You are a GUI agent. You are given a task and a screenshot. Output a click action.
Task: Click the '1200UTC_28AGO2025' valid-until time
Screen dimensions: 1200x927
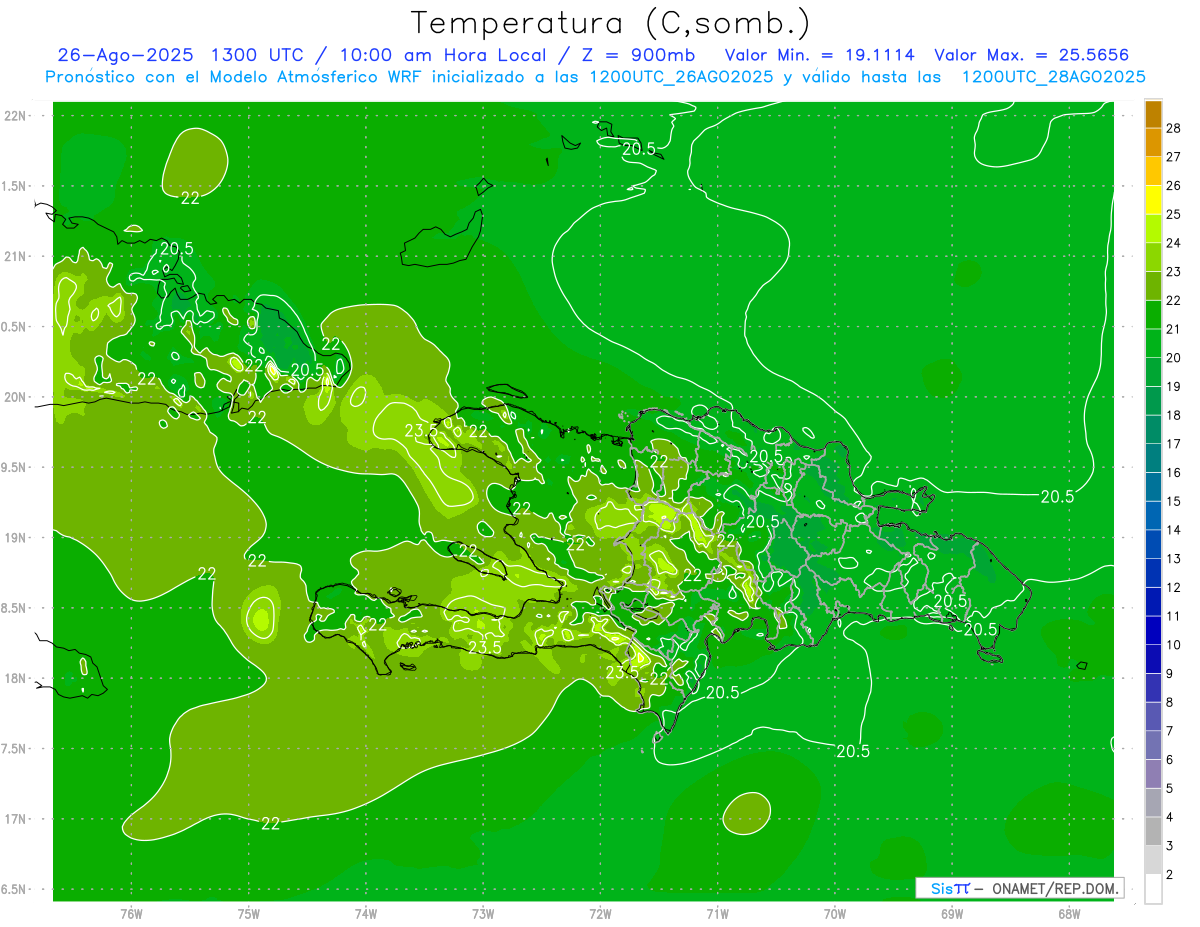pos(1053,77)
